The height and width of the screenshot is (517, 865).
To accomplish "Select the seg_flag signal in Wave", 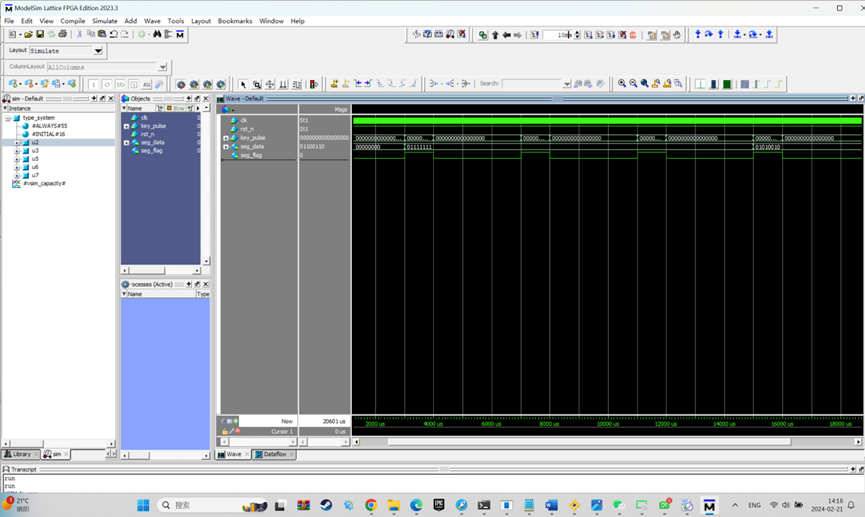I will pyautogui.click(x=251, y=156).
